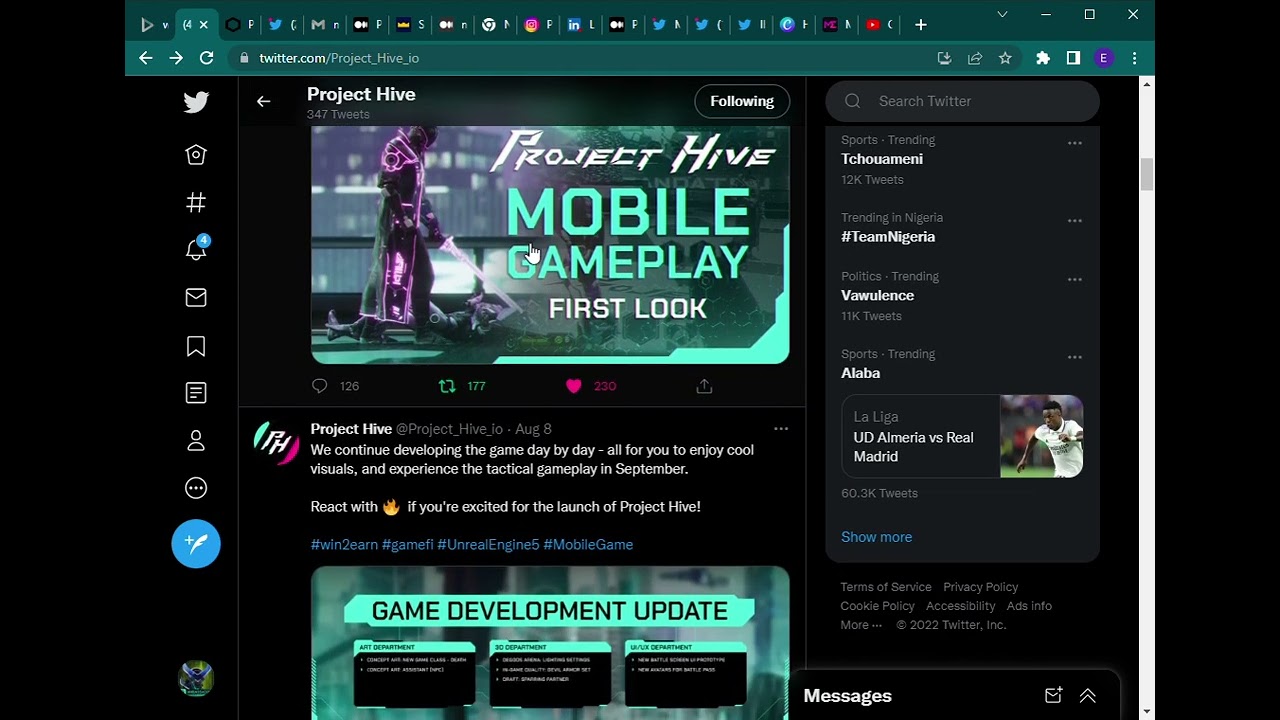Image resolution: width=1280 pixels, height=720 pixels.
Task: Start a new message from Messages drawer
Action: coord(1053,696)
